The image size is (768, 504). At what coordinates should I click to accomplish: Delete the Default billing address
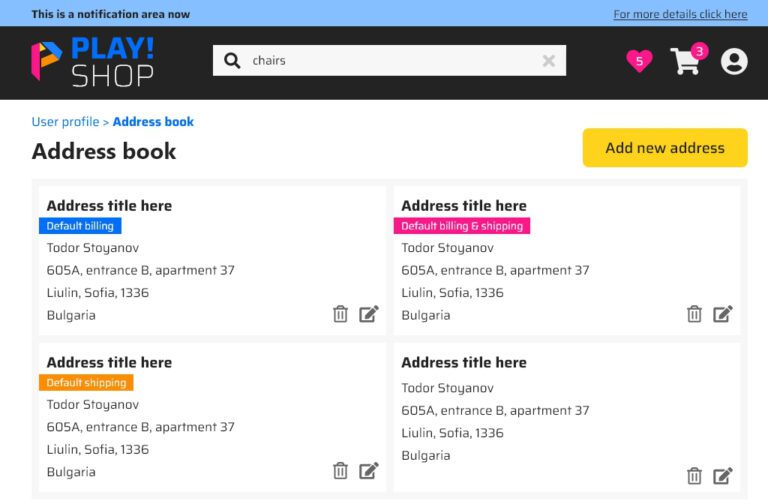[x=340, y=314]
